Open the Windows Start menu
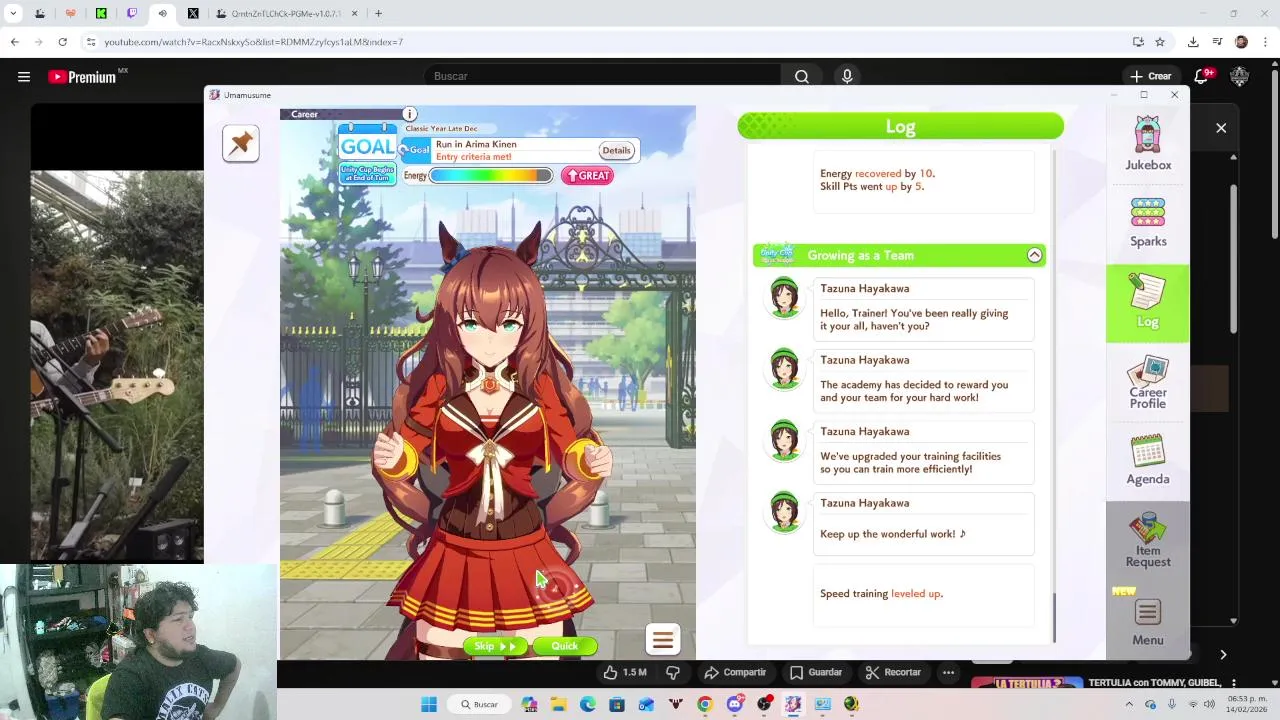The height and width of the screenshot is (720, 1280). (x=429, y=704)
